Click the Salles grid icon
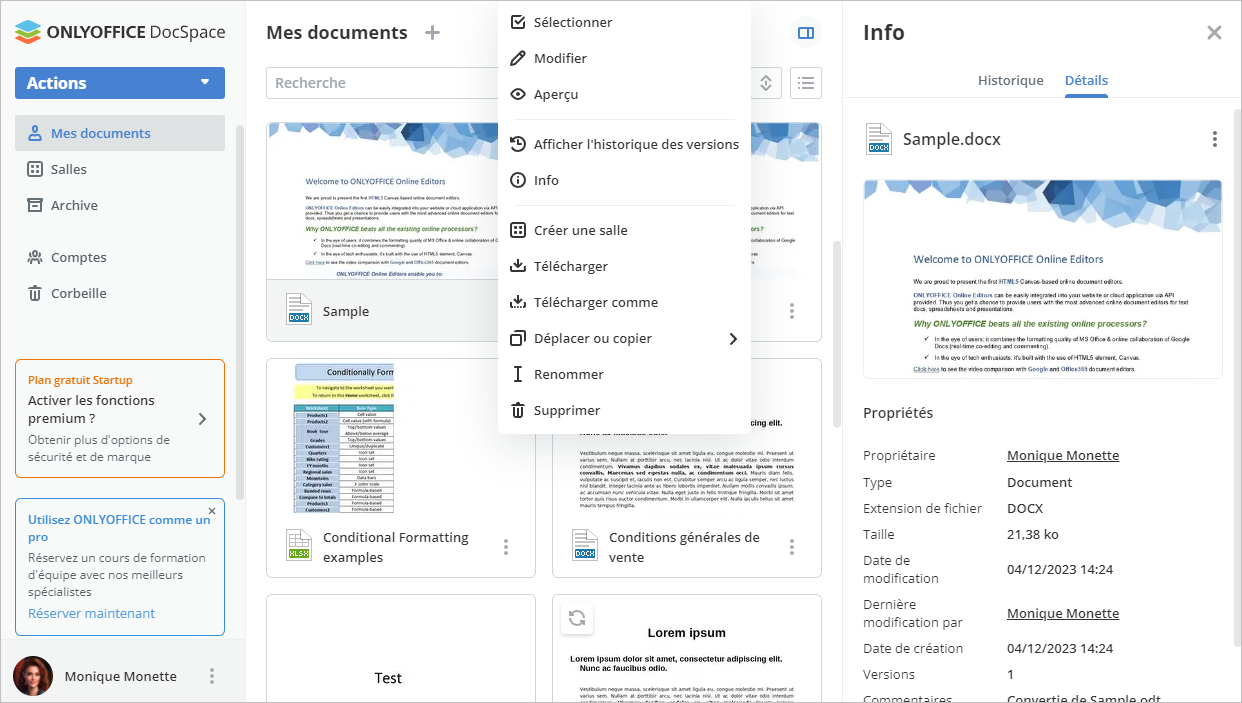 click(x=35, y=169)
